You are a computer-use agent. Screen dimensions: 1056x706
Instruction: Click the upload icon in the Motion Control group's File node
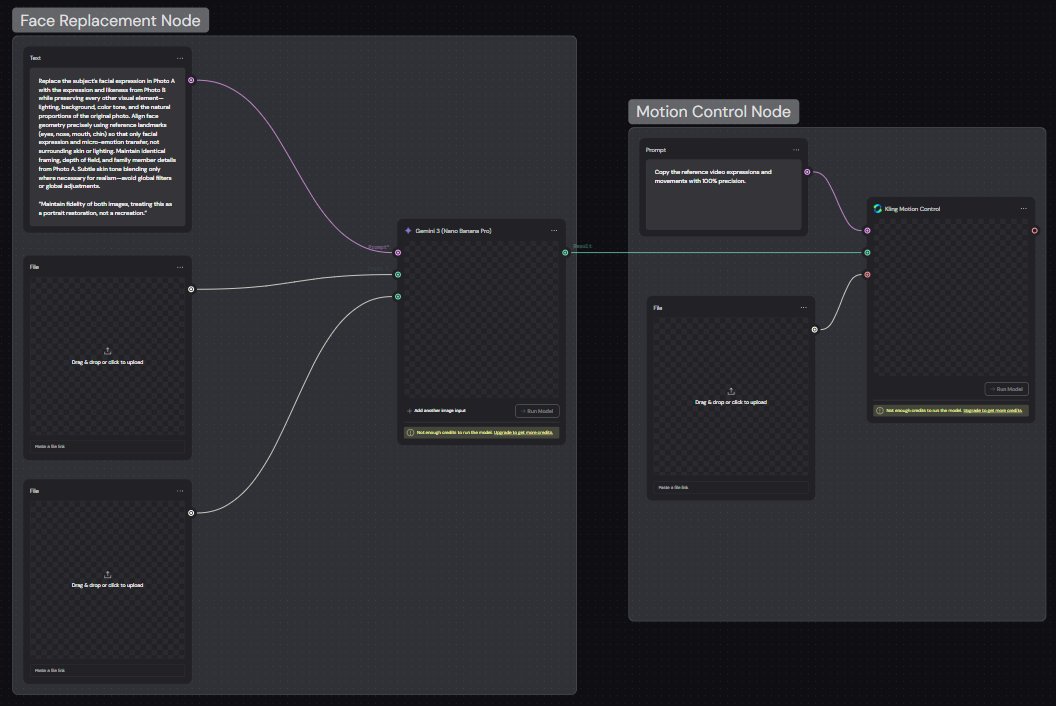[x=731, y=391]
